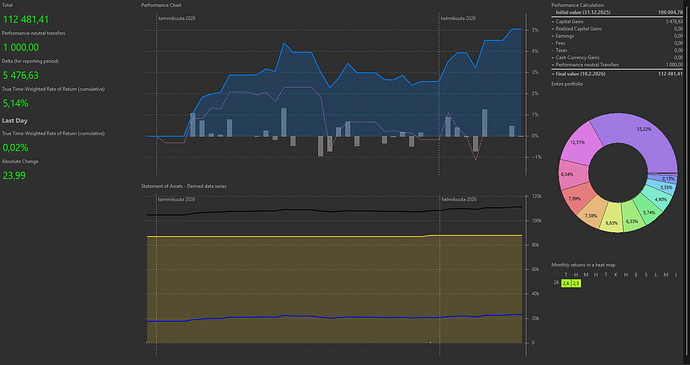Click the 2,5 February heat map cell
Screen dimensions: 690x365
(x=576, y=283)
